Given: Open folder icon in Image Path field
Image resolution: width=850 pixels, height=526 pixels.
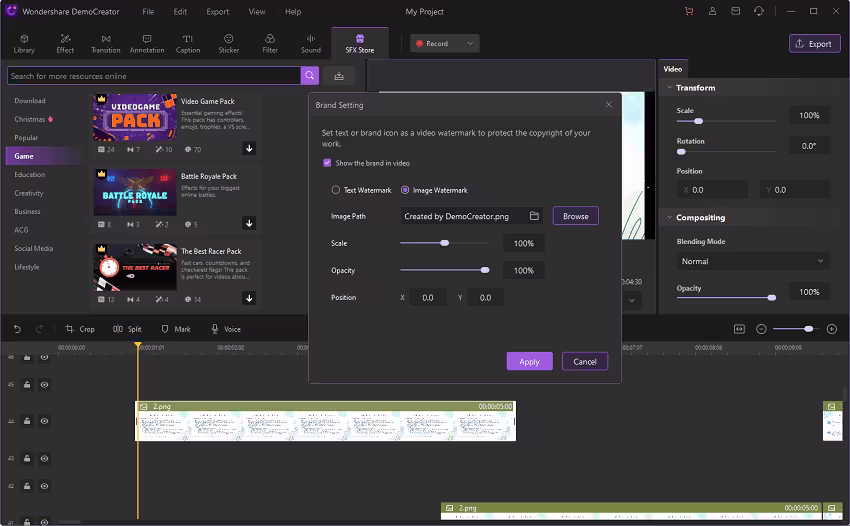Looking at the screenshot, I should coord(534,216).
